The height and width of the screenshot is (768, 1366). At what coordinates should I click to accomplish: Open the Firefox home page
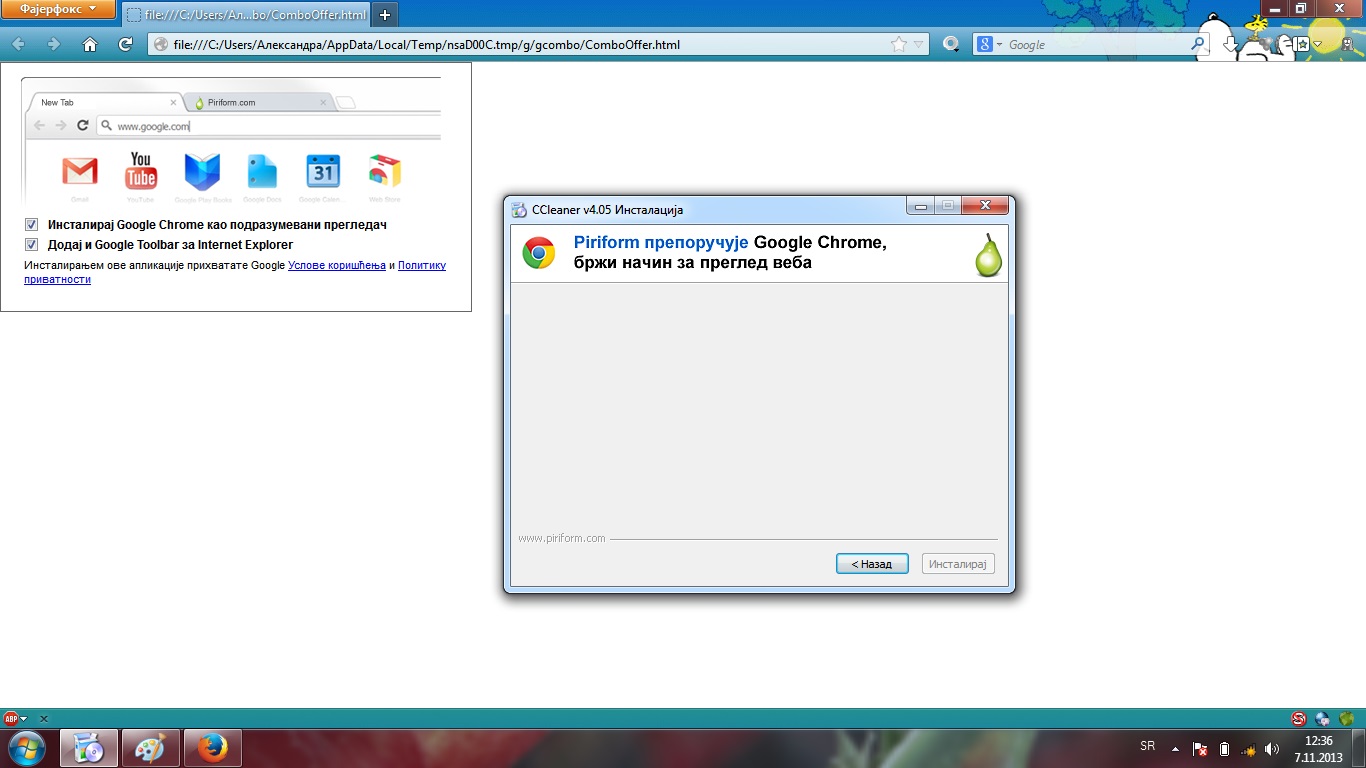[90, 44]
